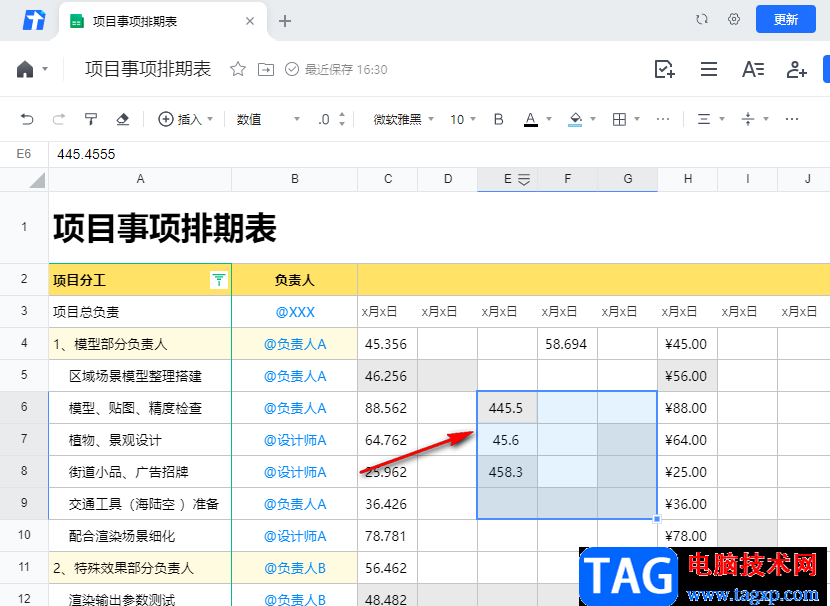Click the blue 更新 button
The height and width of the screenshot is (606, 830).
[786, 19]
